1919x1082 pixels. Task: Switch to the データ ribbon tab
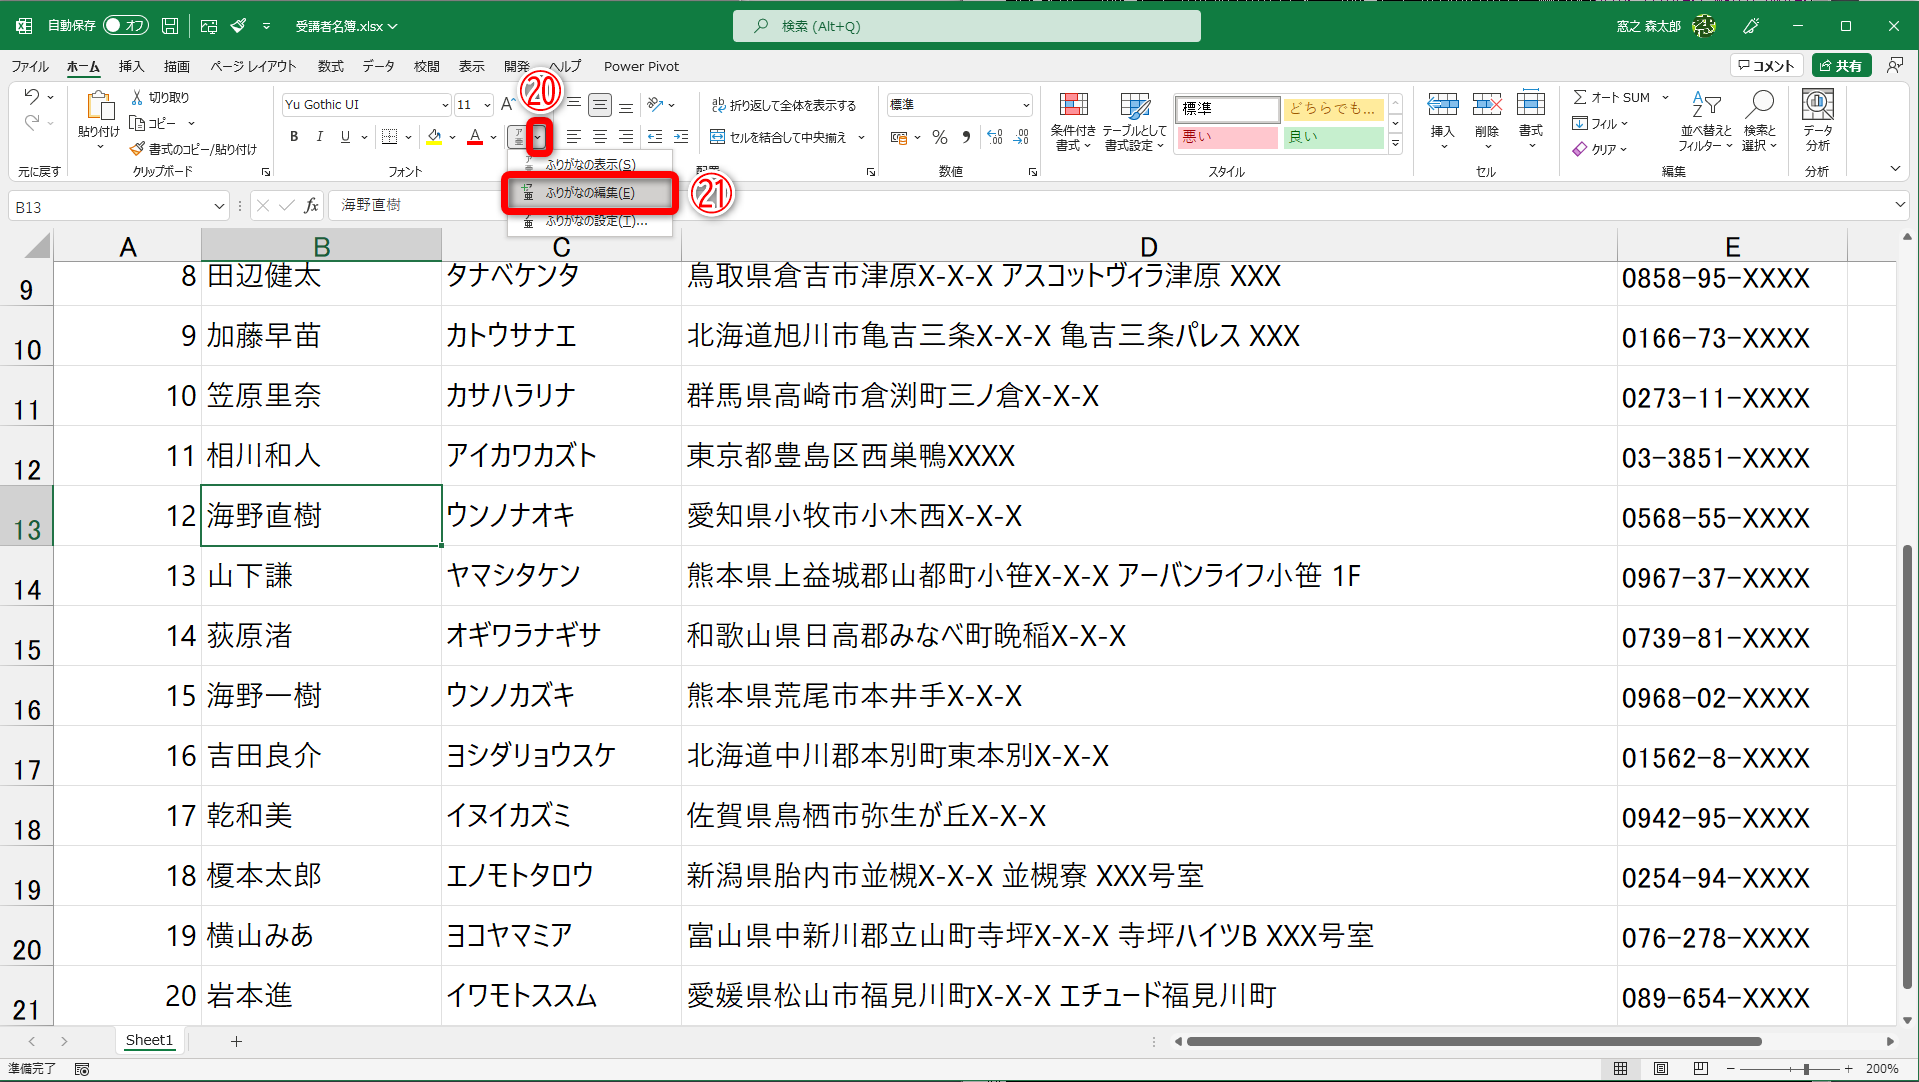pyautogui.click(x=378, y=66)
